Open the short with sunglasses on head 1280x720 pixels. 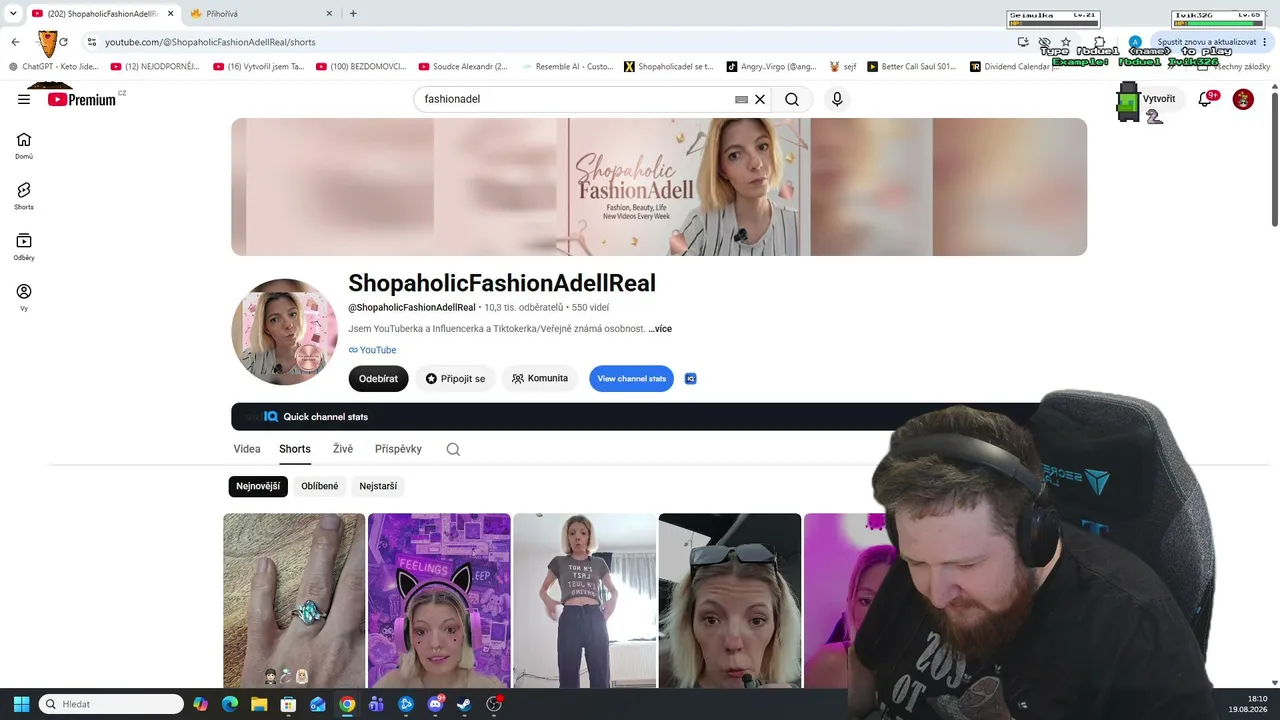click(730, 600)
